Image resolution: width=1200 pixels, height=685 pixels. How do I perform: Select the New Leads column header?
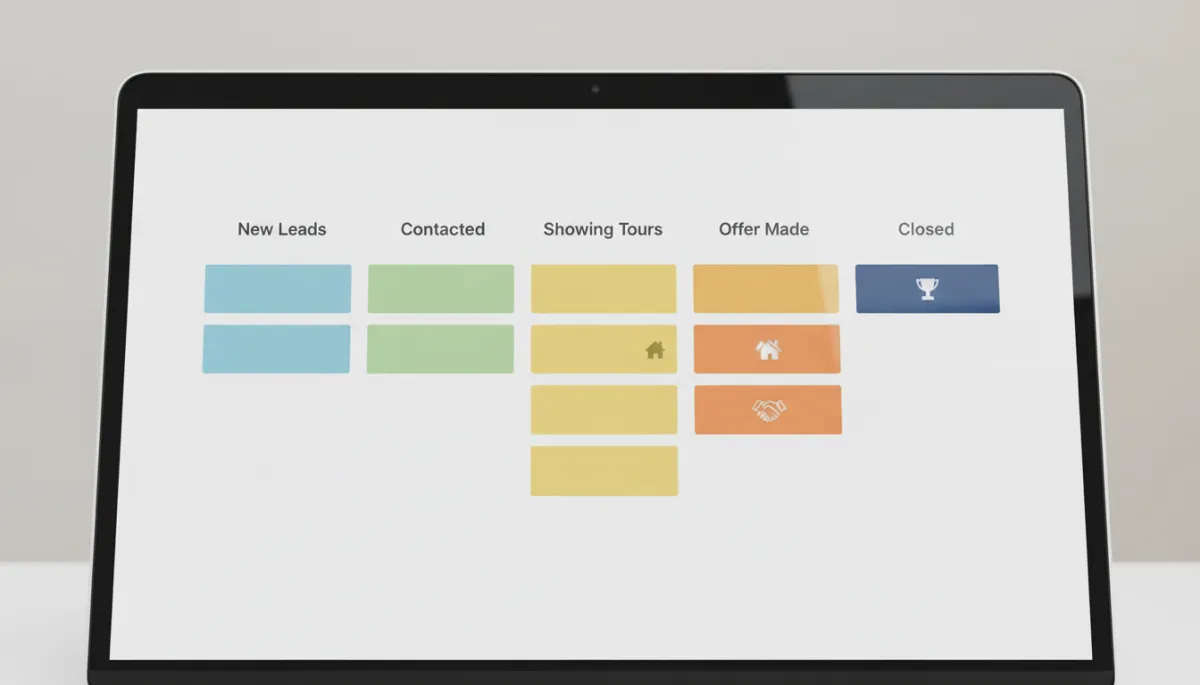[282, 229]
